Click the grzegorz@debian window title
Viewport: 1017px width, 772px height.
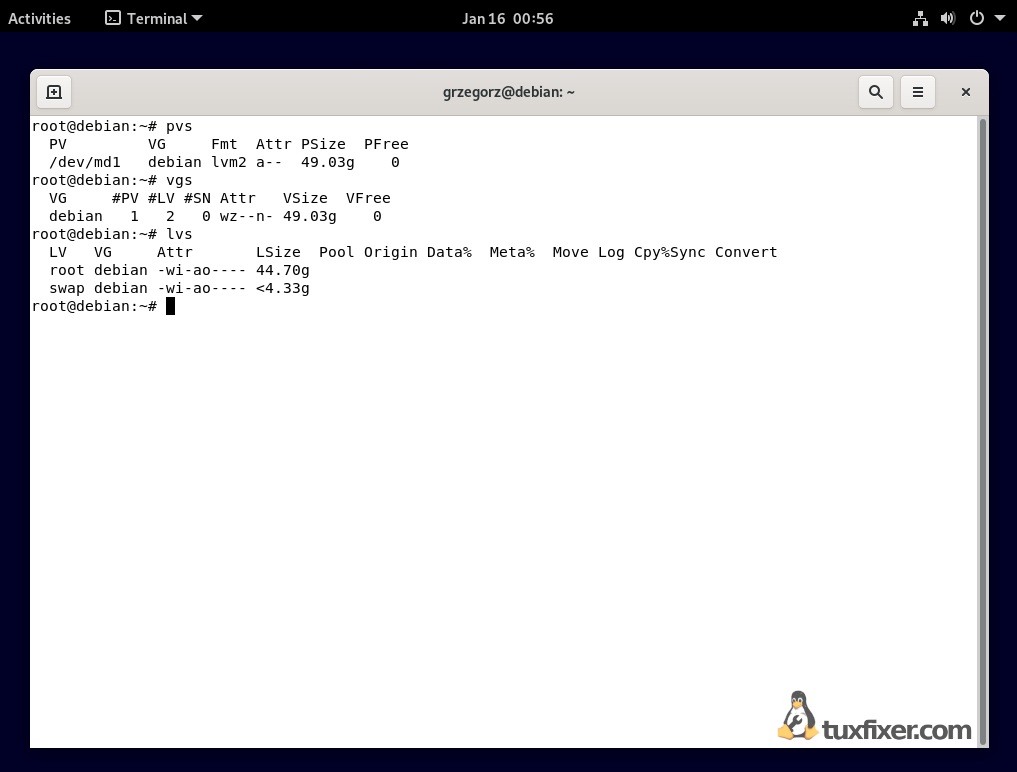(508, 92)
